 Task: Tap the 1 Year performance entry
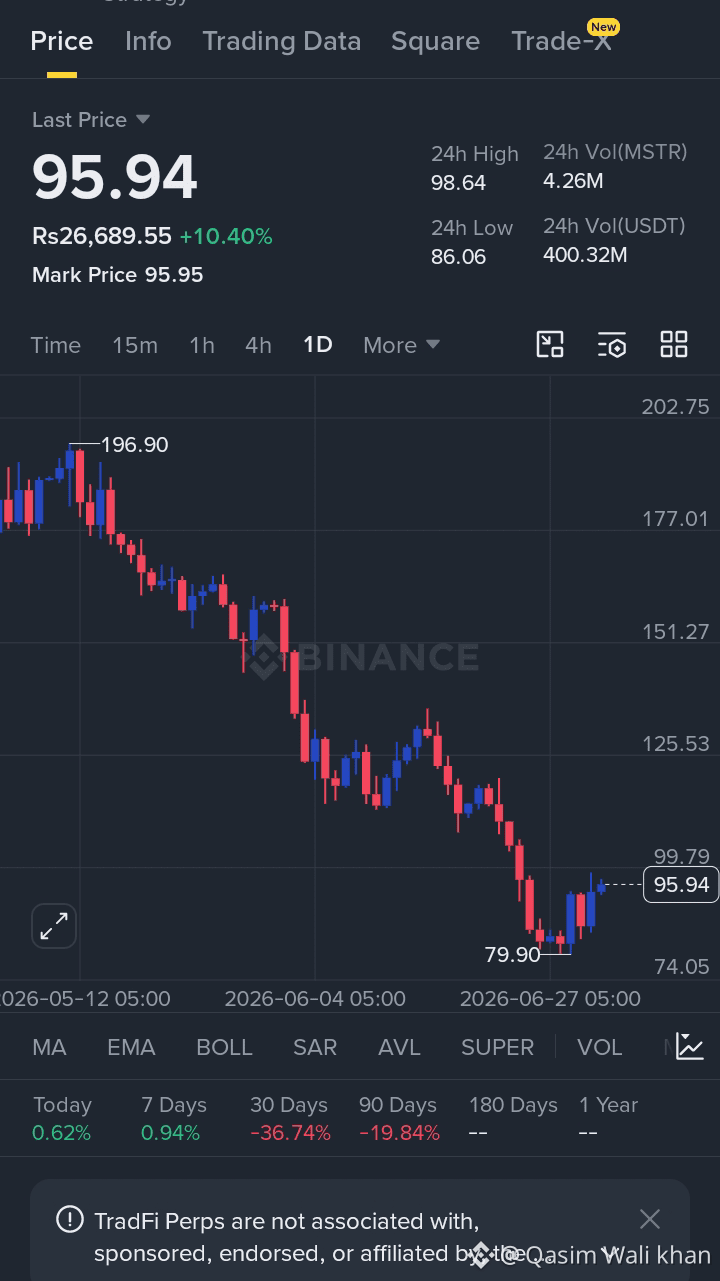pyautogui.click(x=608, y=1119)
